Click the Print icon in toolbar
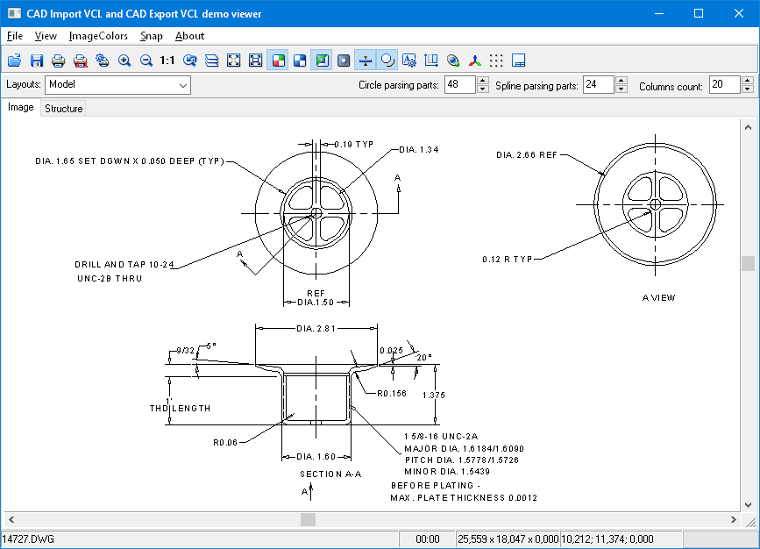The width and height of the screenshot is (760, 549). pos(59,60)
